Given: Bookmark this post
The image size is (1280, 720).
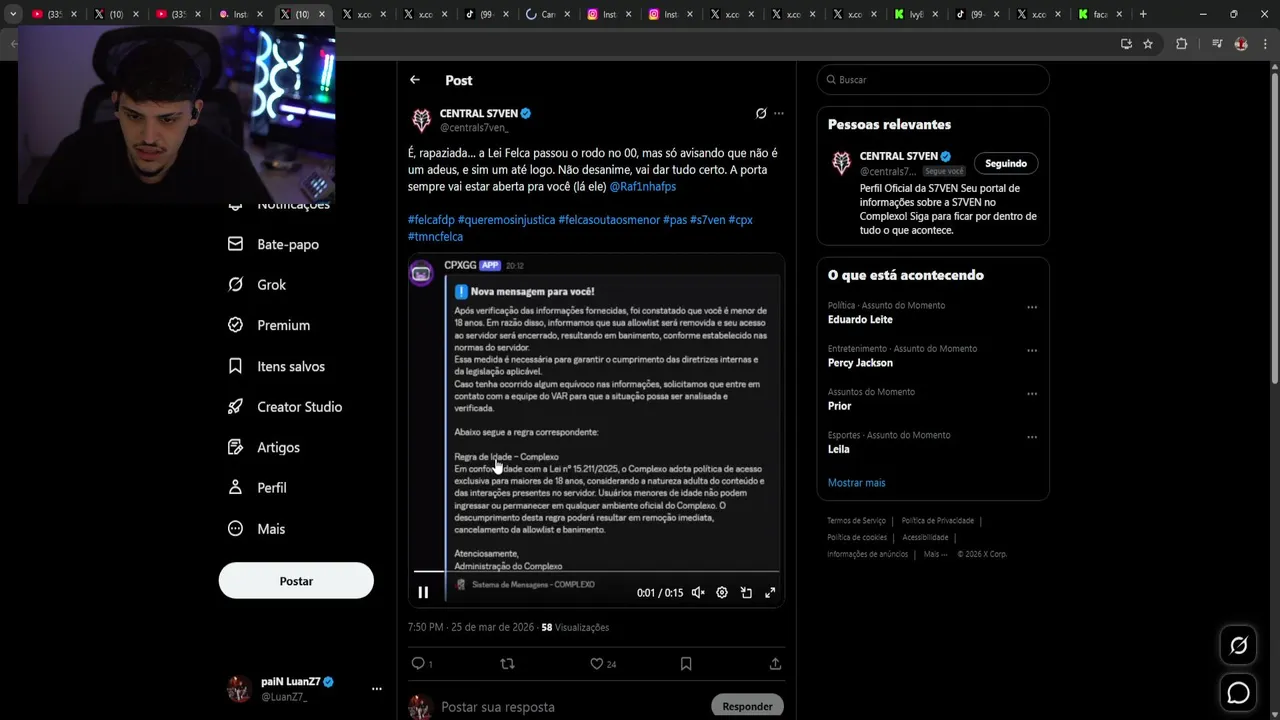Looking at the screenshot, I should click(686, 664).
